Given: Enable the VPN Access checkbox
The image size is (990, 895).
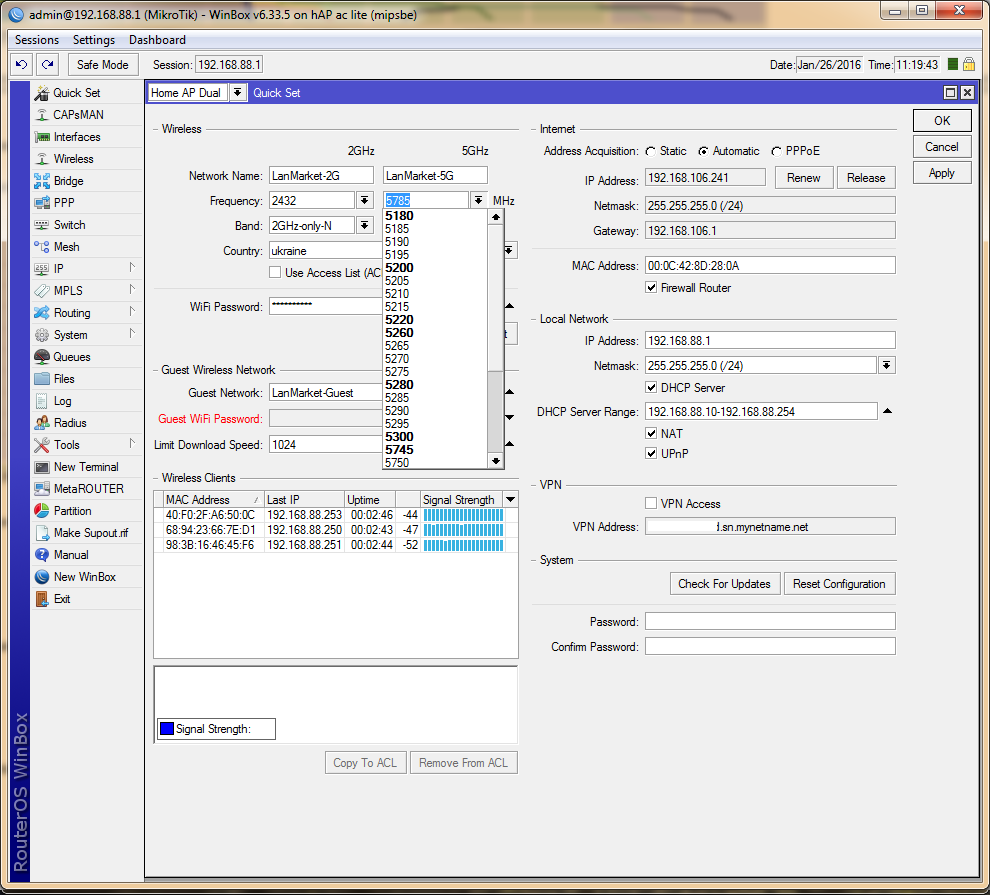Looking at the screenshot, I should [652, 504].
